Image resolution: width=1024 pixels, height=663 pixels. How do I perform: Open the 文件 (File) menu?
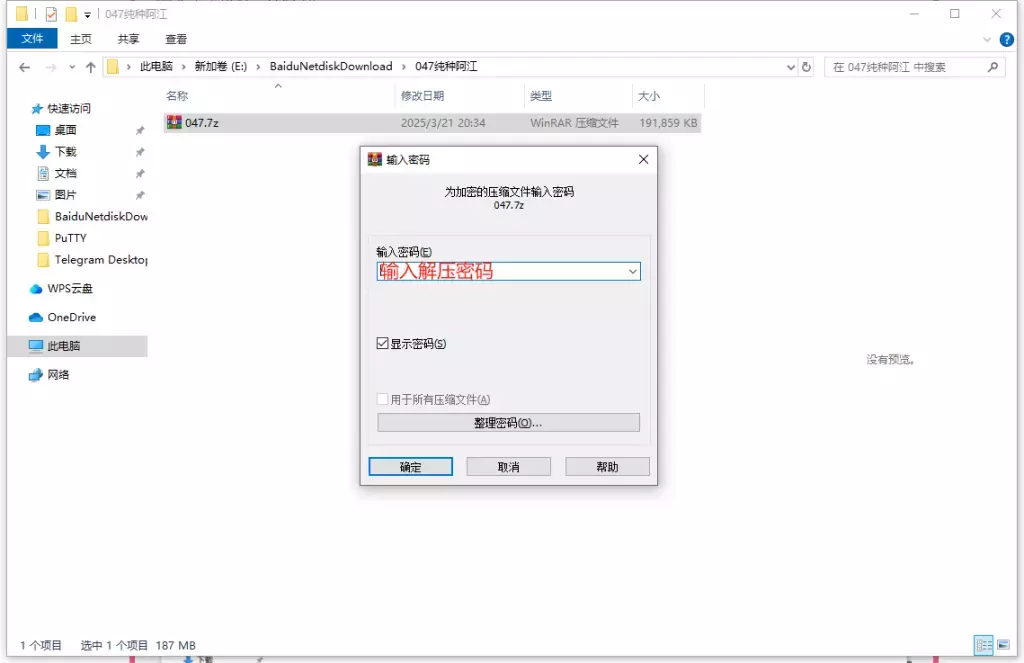tap(33, 39)
